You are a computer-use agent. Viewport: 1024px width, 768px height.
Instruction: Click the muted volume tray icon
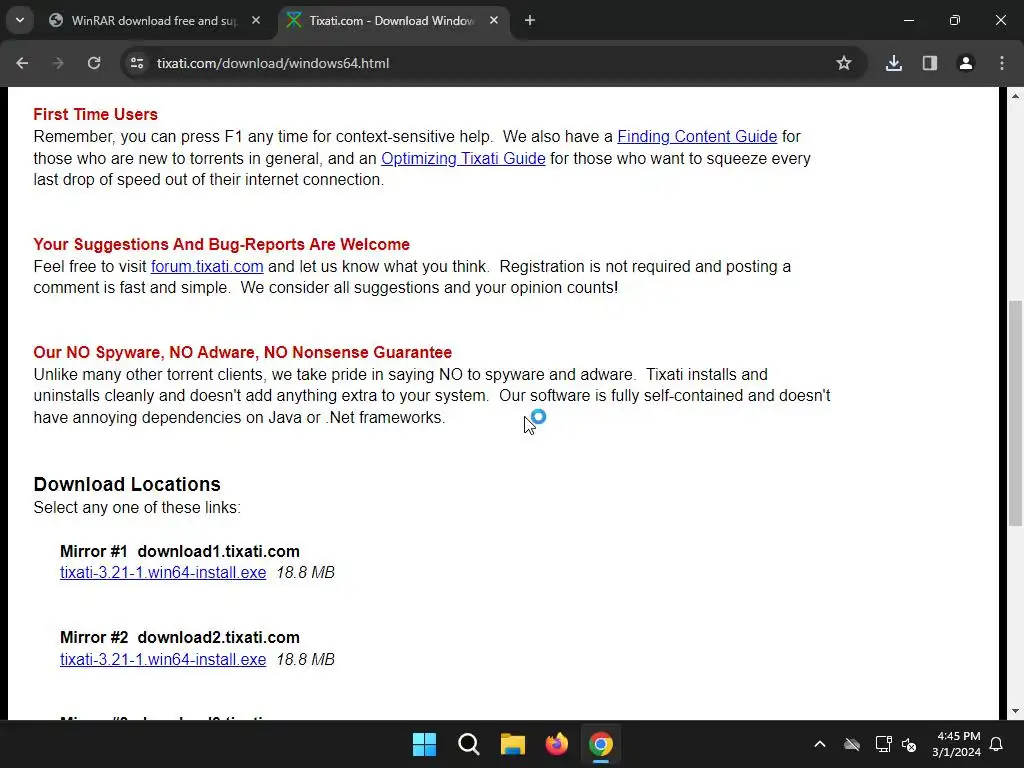[909, 744]
